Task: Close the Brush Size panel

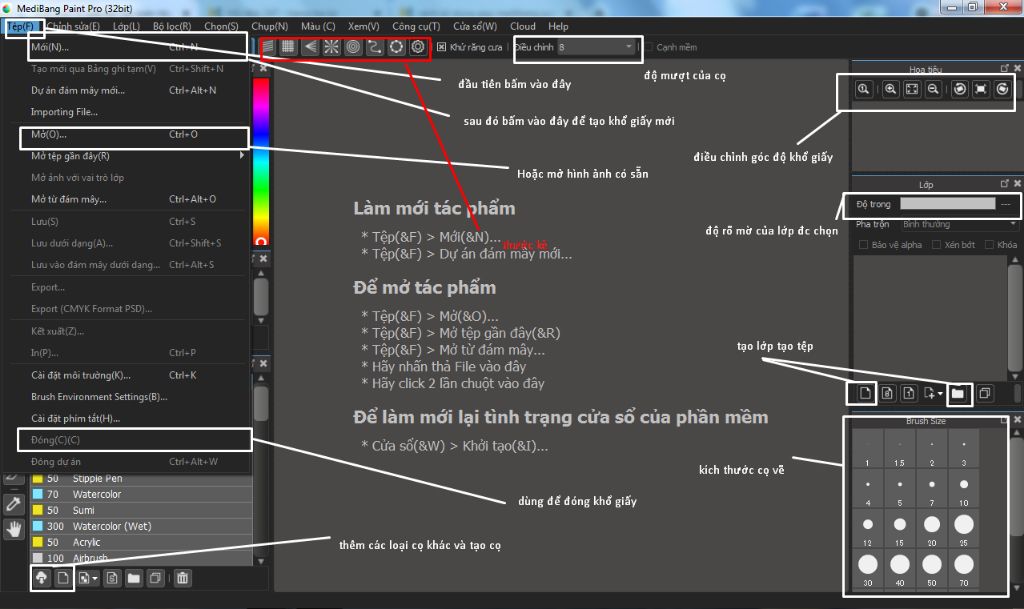Action: click(1017, 420)
